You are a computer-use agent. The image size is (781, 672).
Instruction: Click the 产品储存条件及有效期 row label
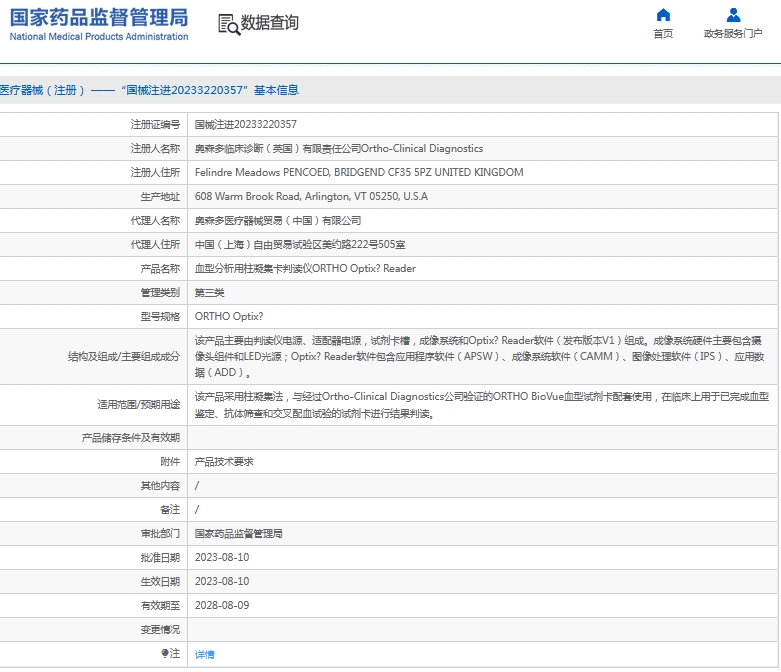(x=130, y=438)
